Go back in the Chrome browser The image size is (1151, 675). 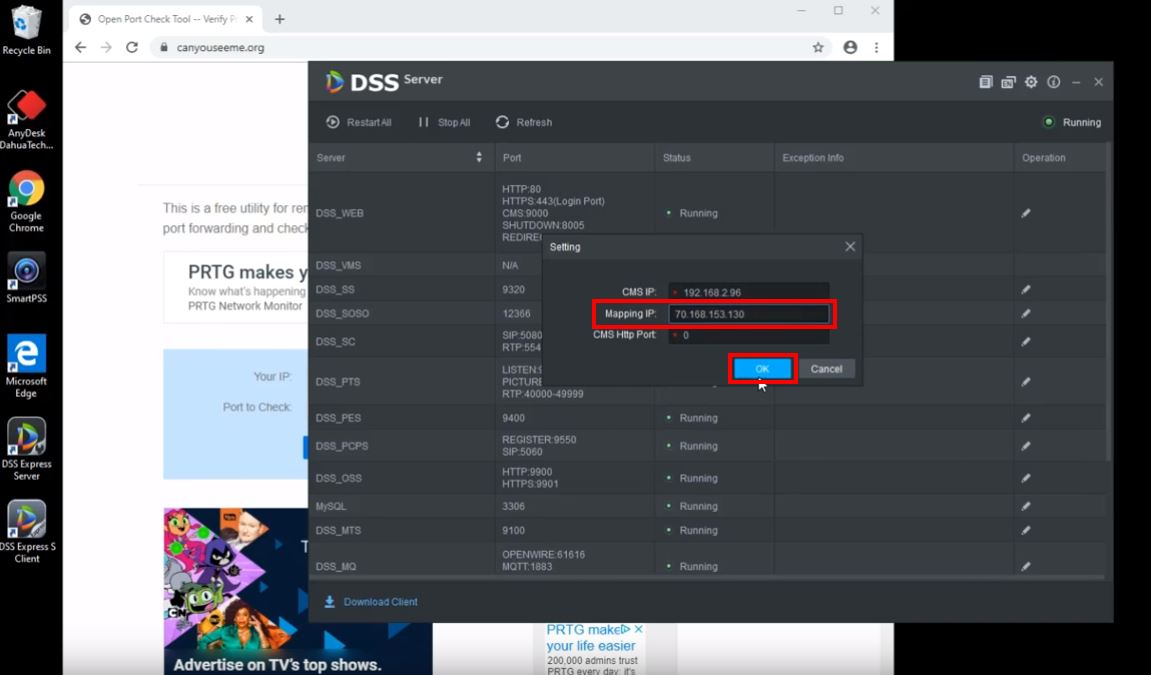[x=81, y=47]
